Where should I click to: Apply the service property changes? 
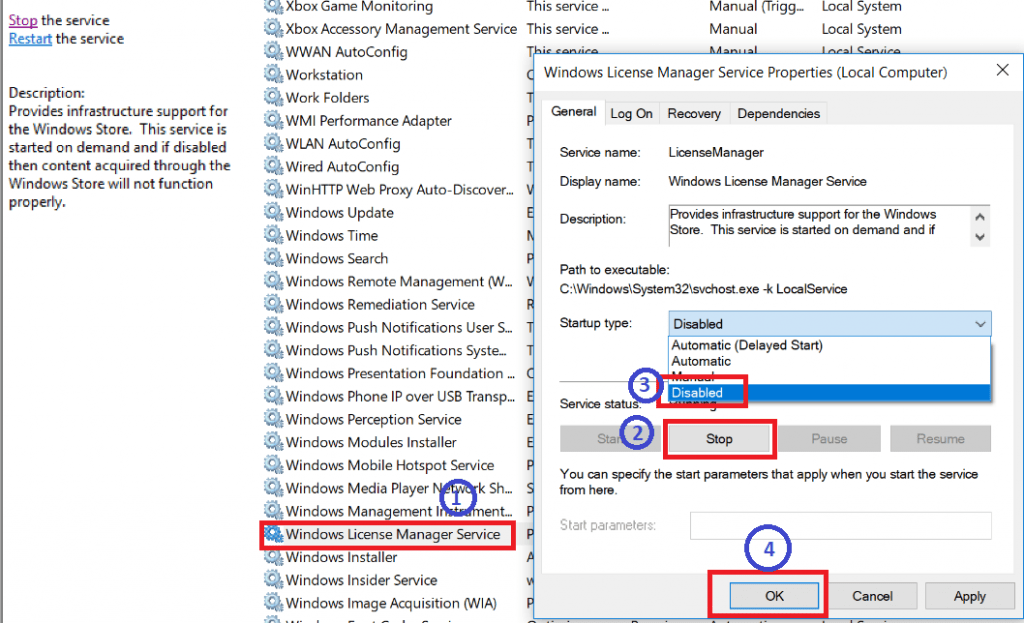[x=969, y=596]
